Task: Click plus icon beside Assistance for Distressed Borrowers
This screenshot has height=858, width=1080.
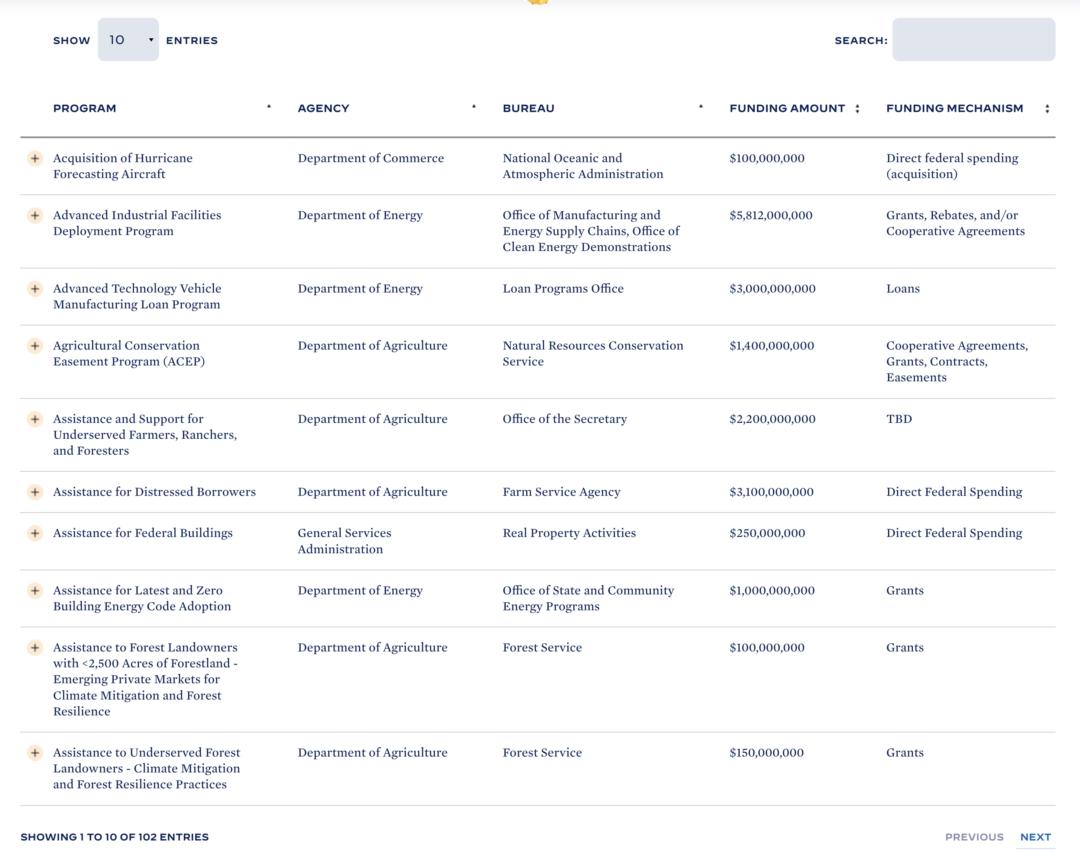Action: tap(34, 492)
